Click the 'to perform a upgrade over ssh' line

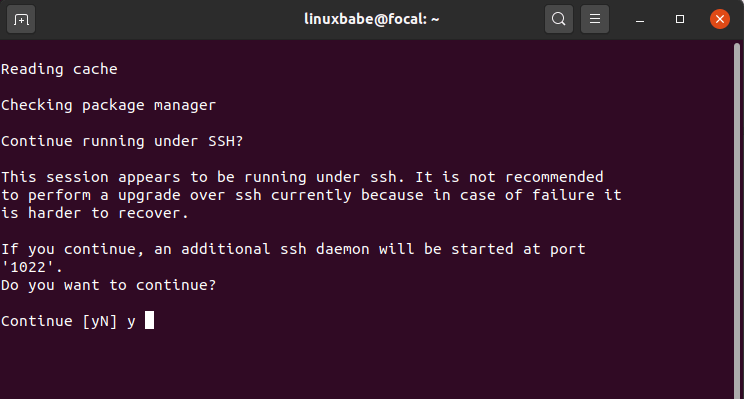pos(311,195)
